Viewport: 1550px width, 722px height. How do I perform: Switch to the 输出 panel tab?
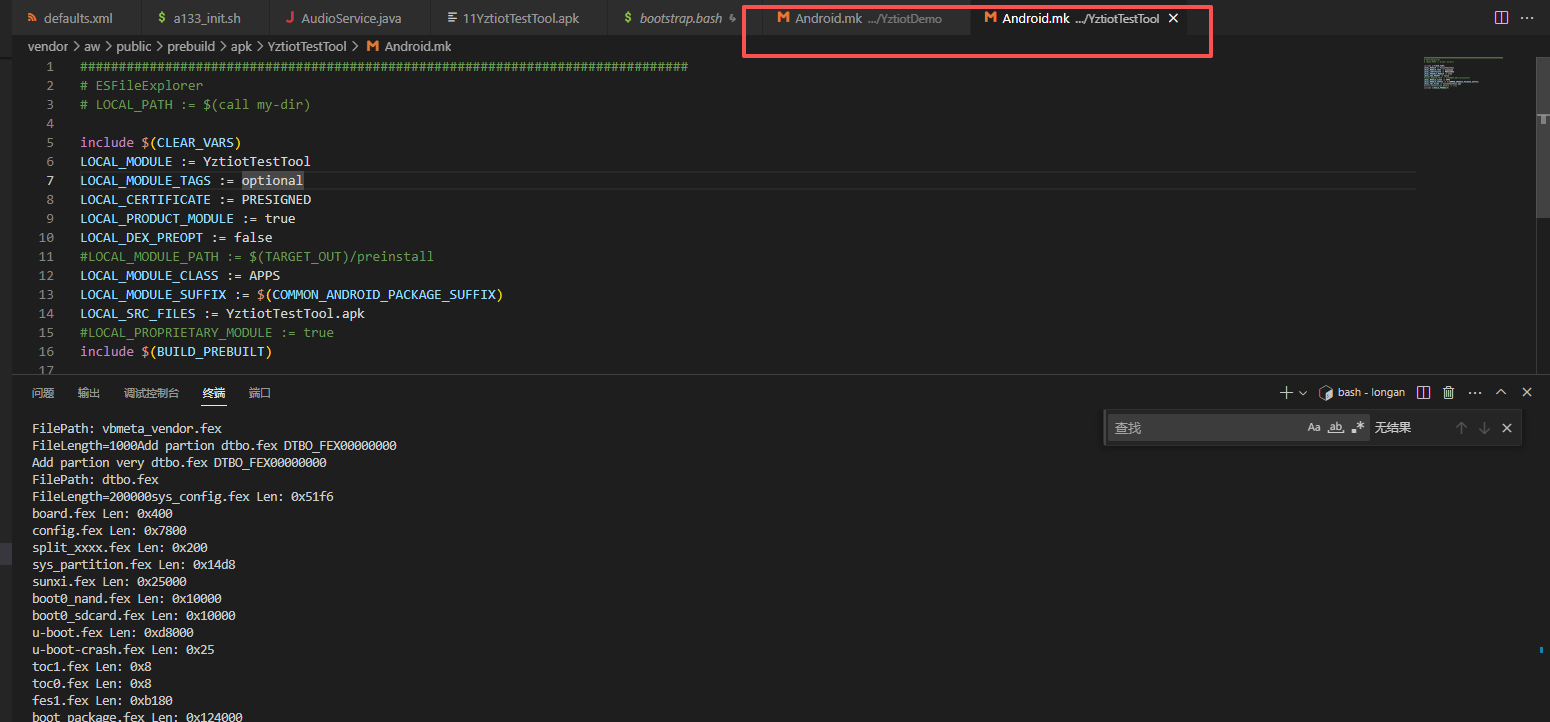point(89,393)
